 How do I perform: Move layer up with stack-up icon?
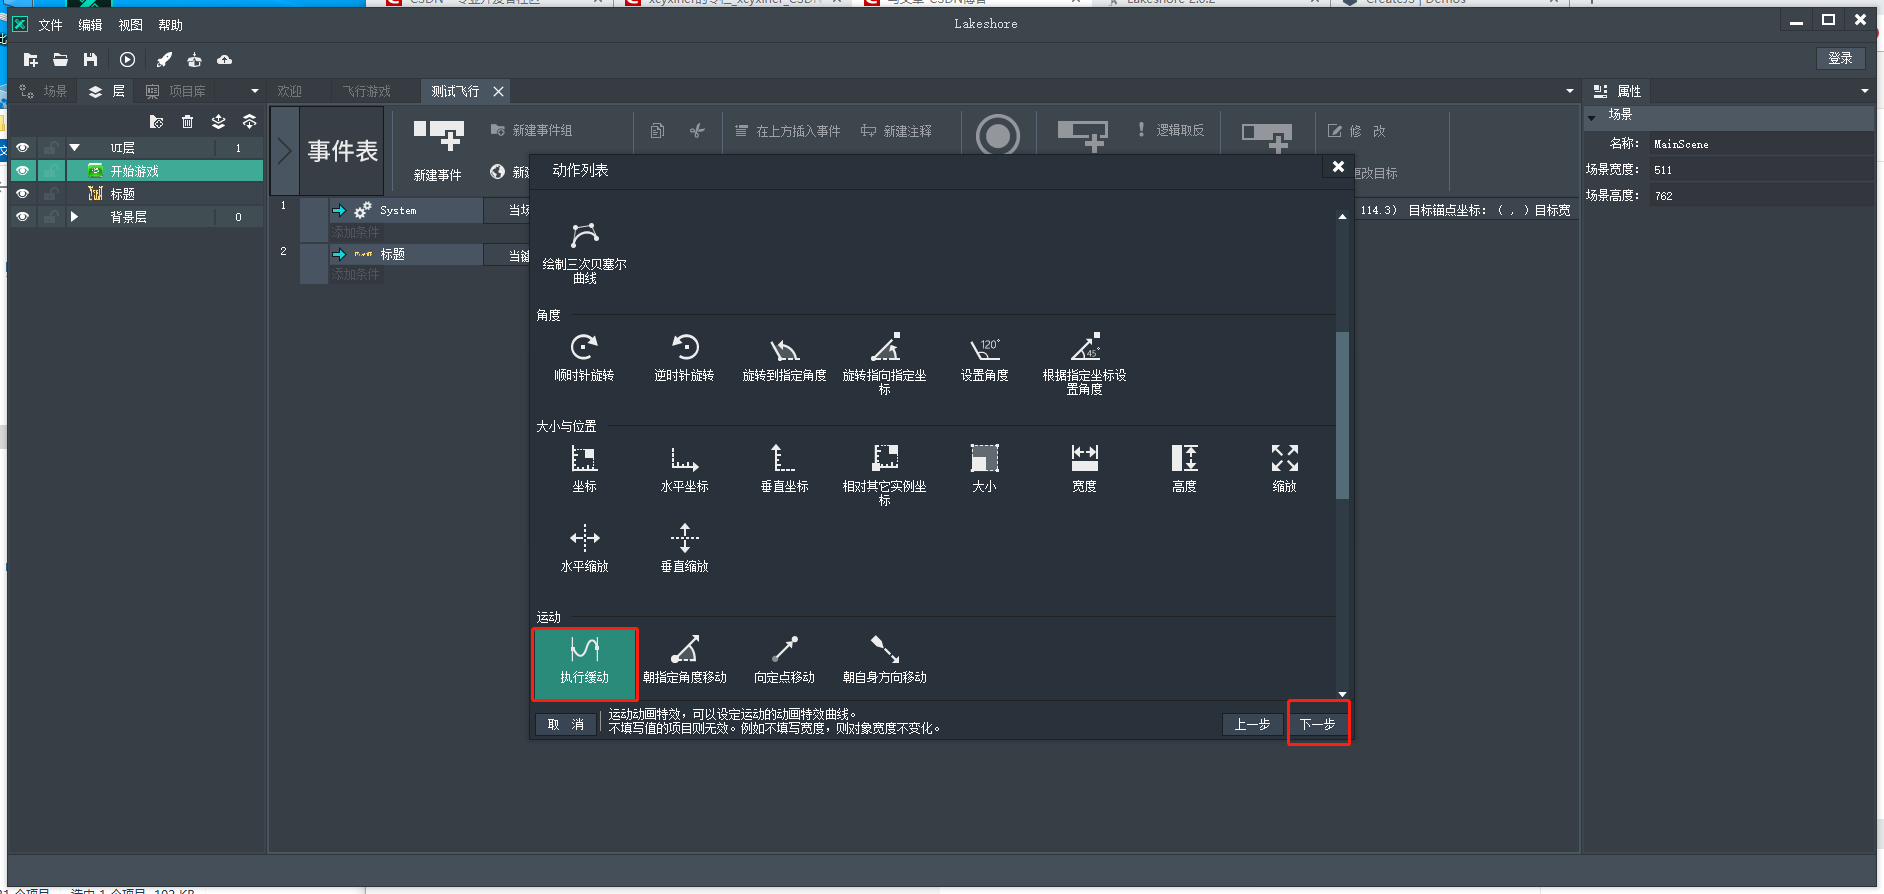click(x=249, y=122)
